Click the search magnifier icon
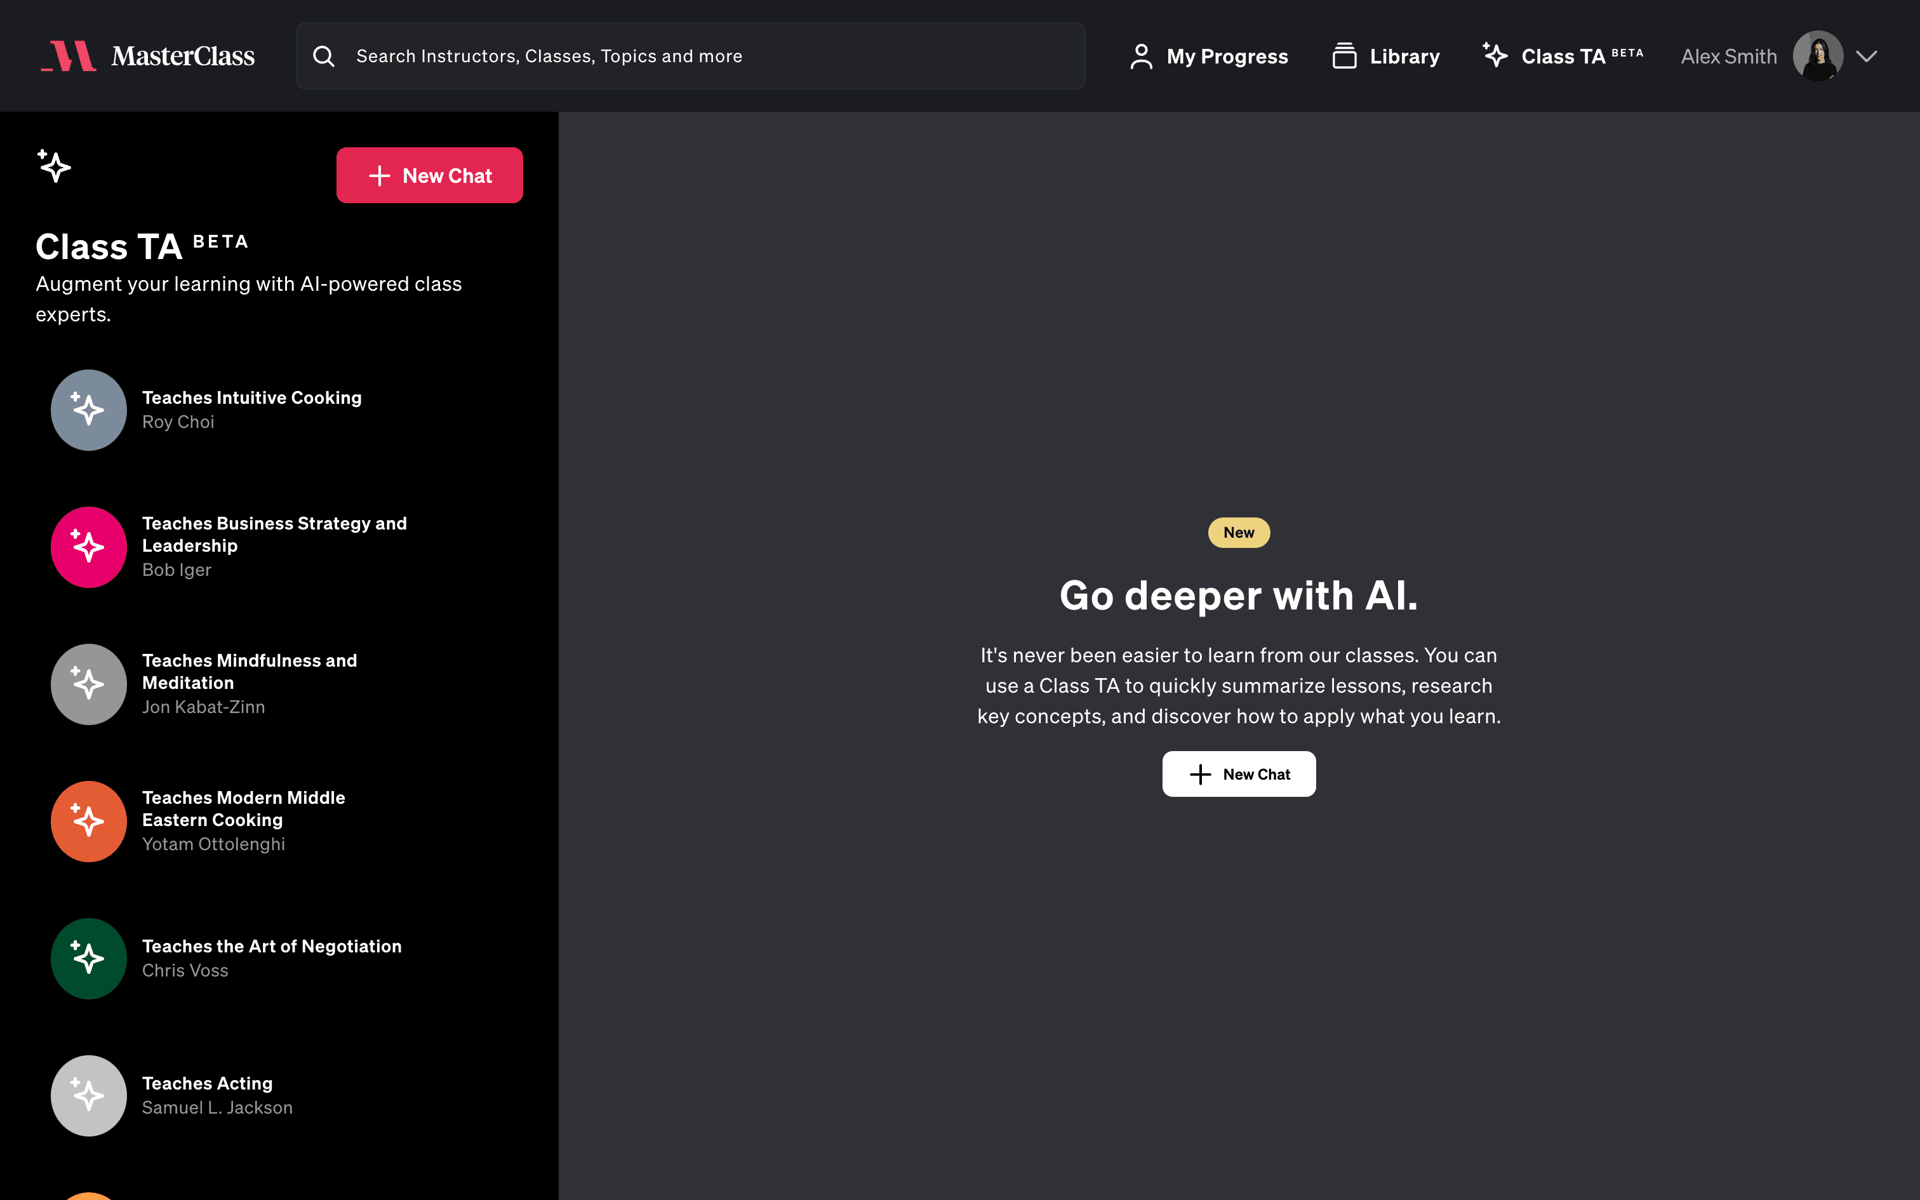The image size is (1920, 1200). pyautogui.click(x=324, y=56)
